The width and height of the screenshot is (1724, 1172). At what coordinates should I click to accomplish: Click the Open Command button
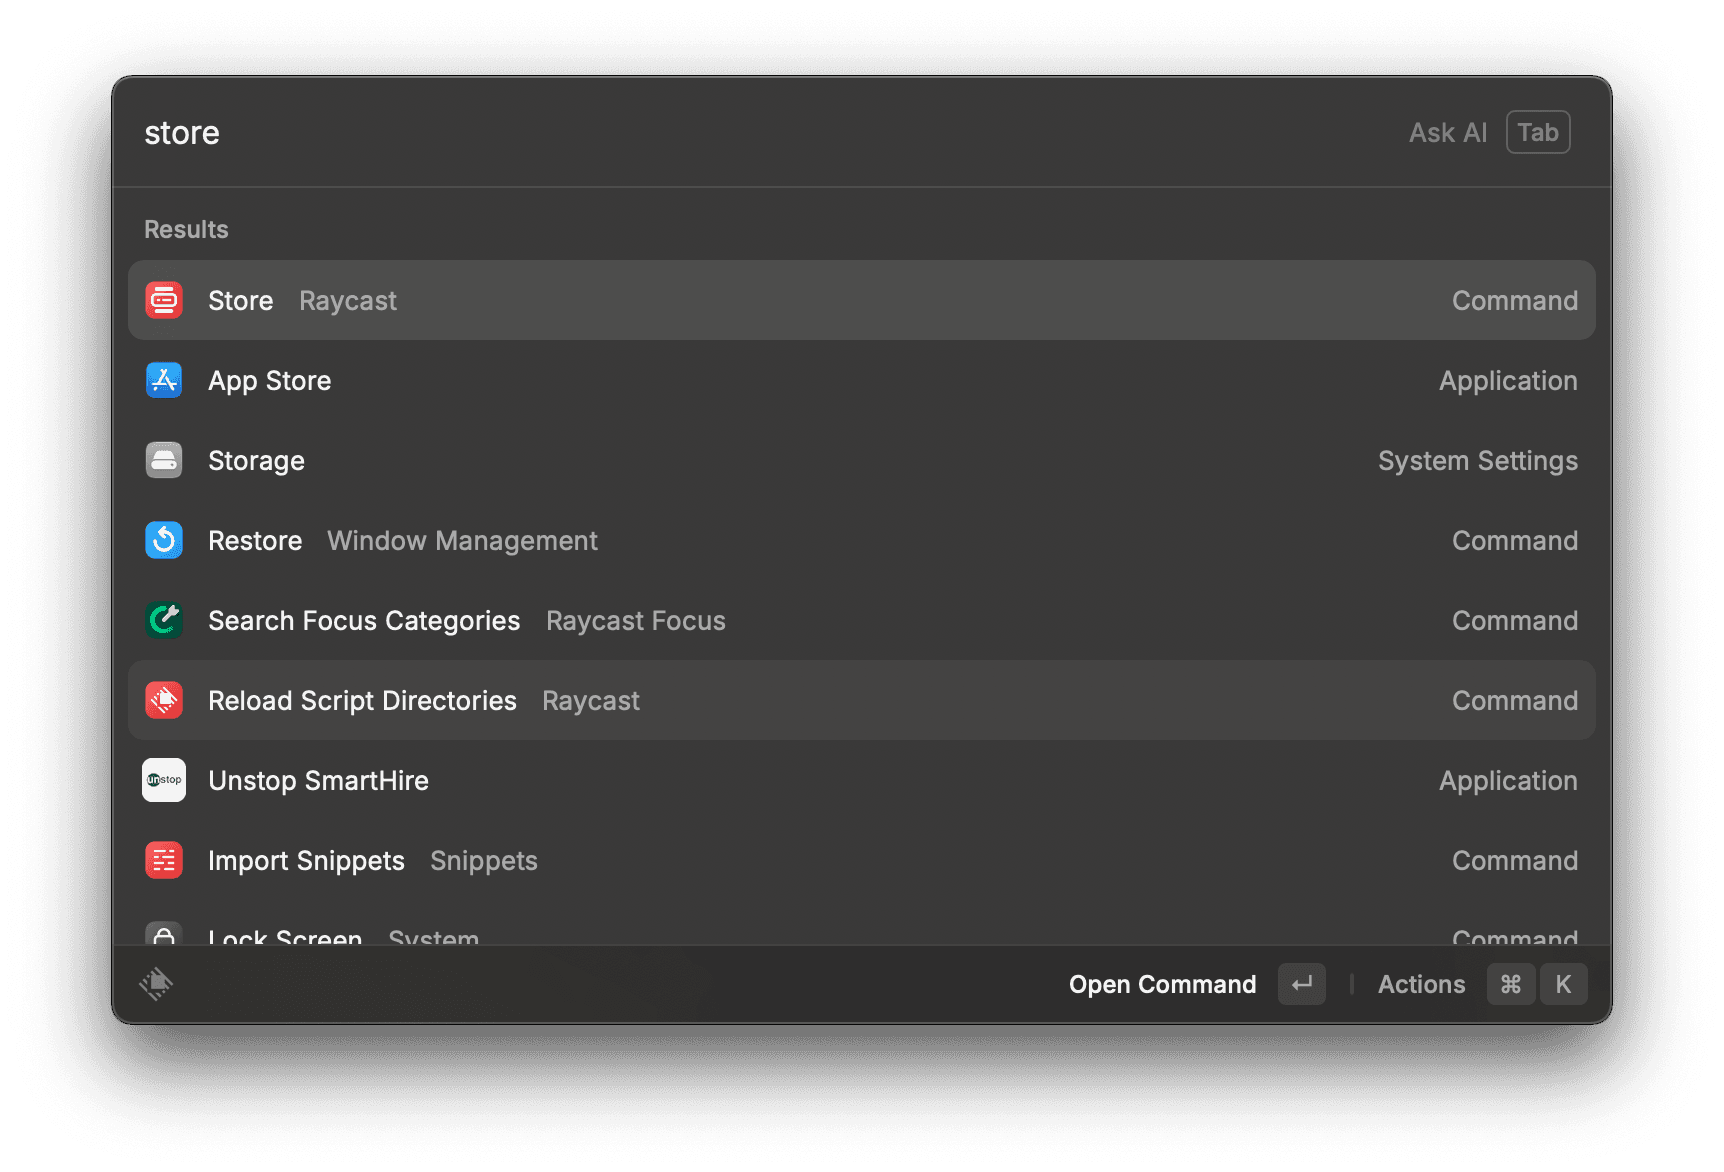(x=1162, y=984)
